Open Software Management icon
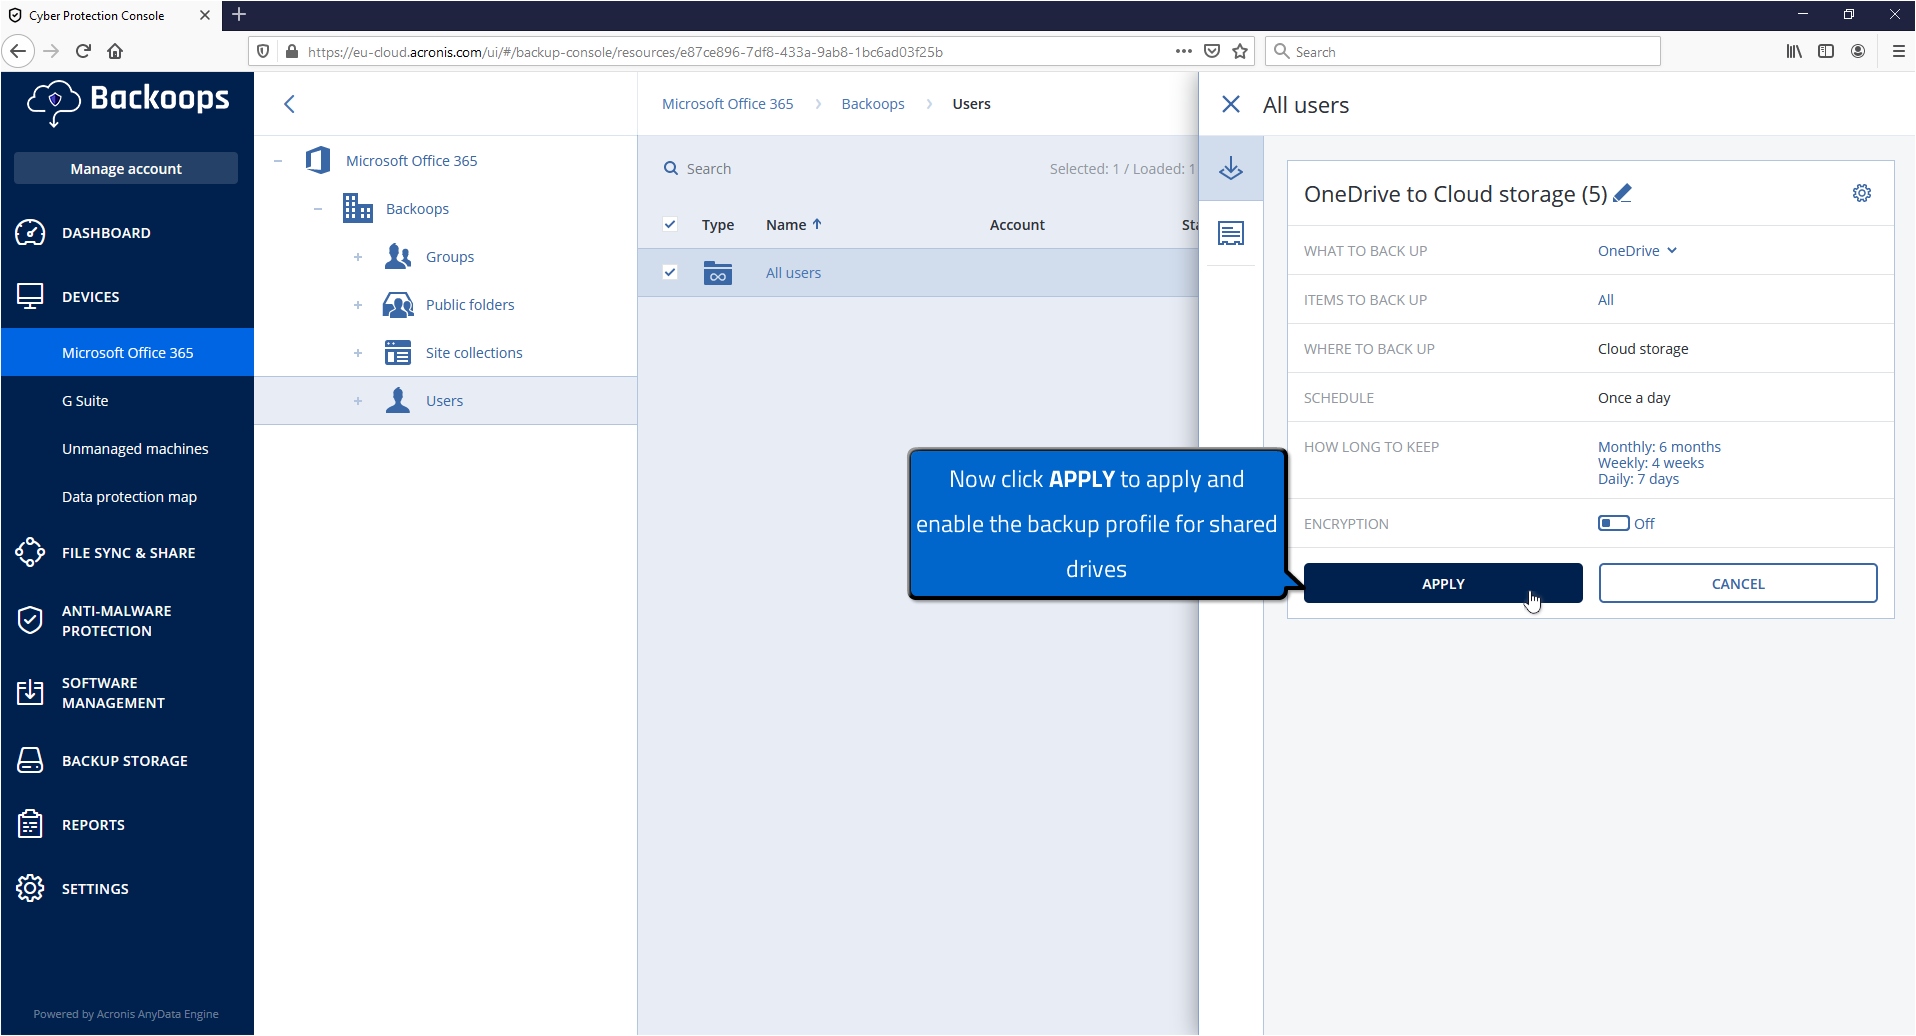The height and width of the screenshot is (1036, 1916). [30, 692]
